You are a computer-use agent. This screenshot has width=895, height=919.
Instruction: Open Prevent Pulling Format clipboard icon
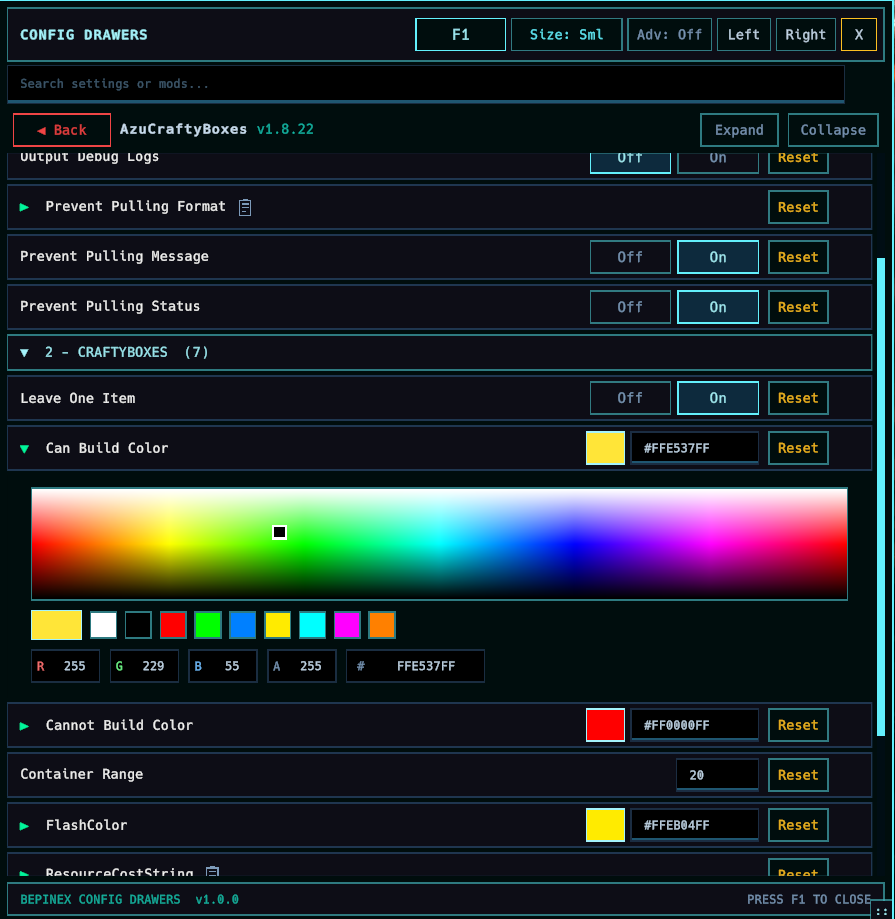[x=245, y=207]
